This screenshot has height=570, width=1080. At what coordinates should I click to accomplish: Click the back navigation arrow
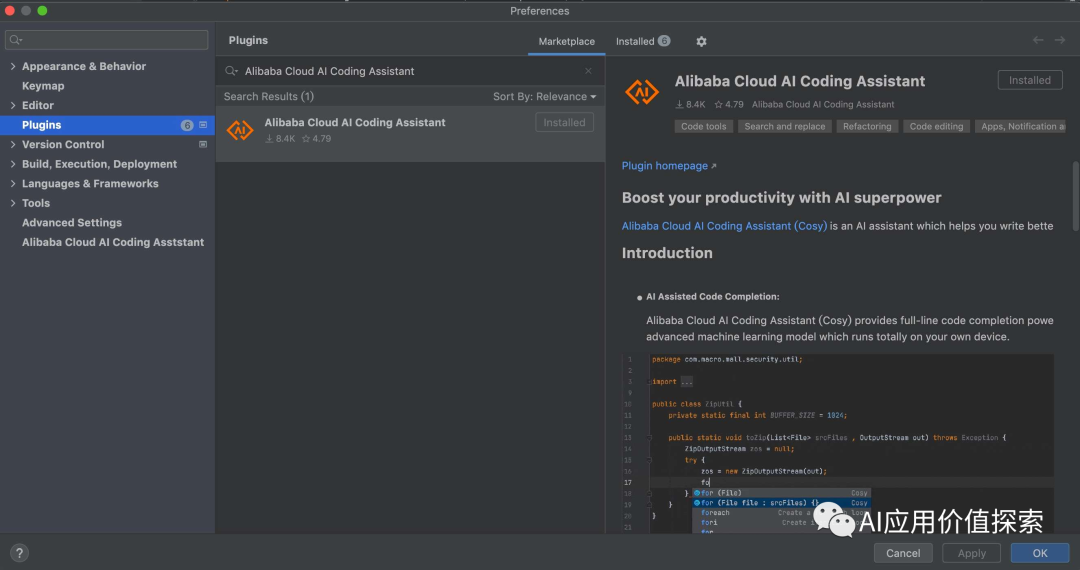click(x=1038, y=40)
